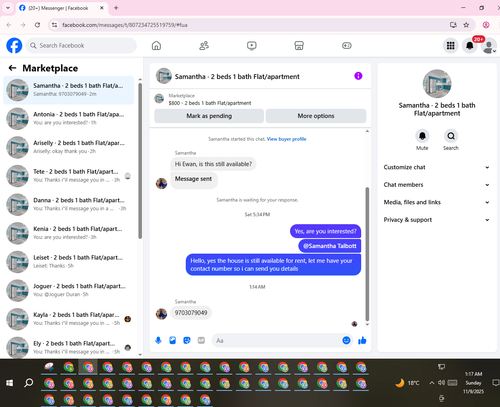Open the Watch video icon
This screenshot has width=500, height=407.
(252, 46)
